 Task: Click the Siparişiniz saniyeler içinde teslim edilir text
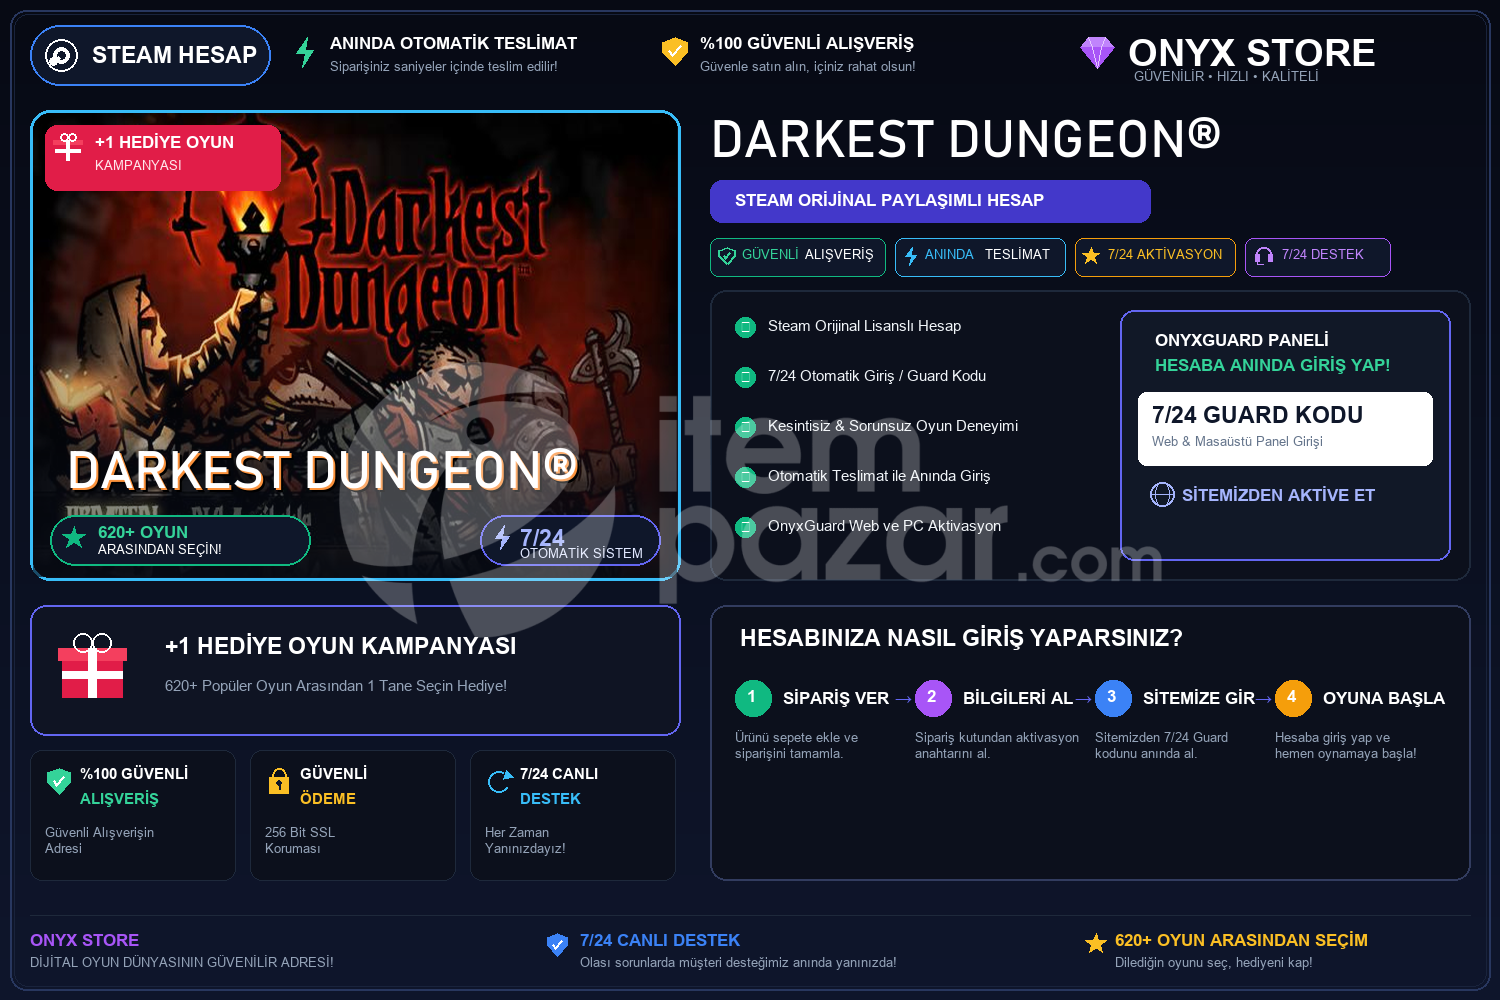coord(444,67)
